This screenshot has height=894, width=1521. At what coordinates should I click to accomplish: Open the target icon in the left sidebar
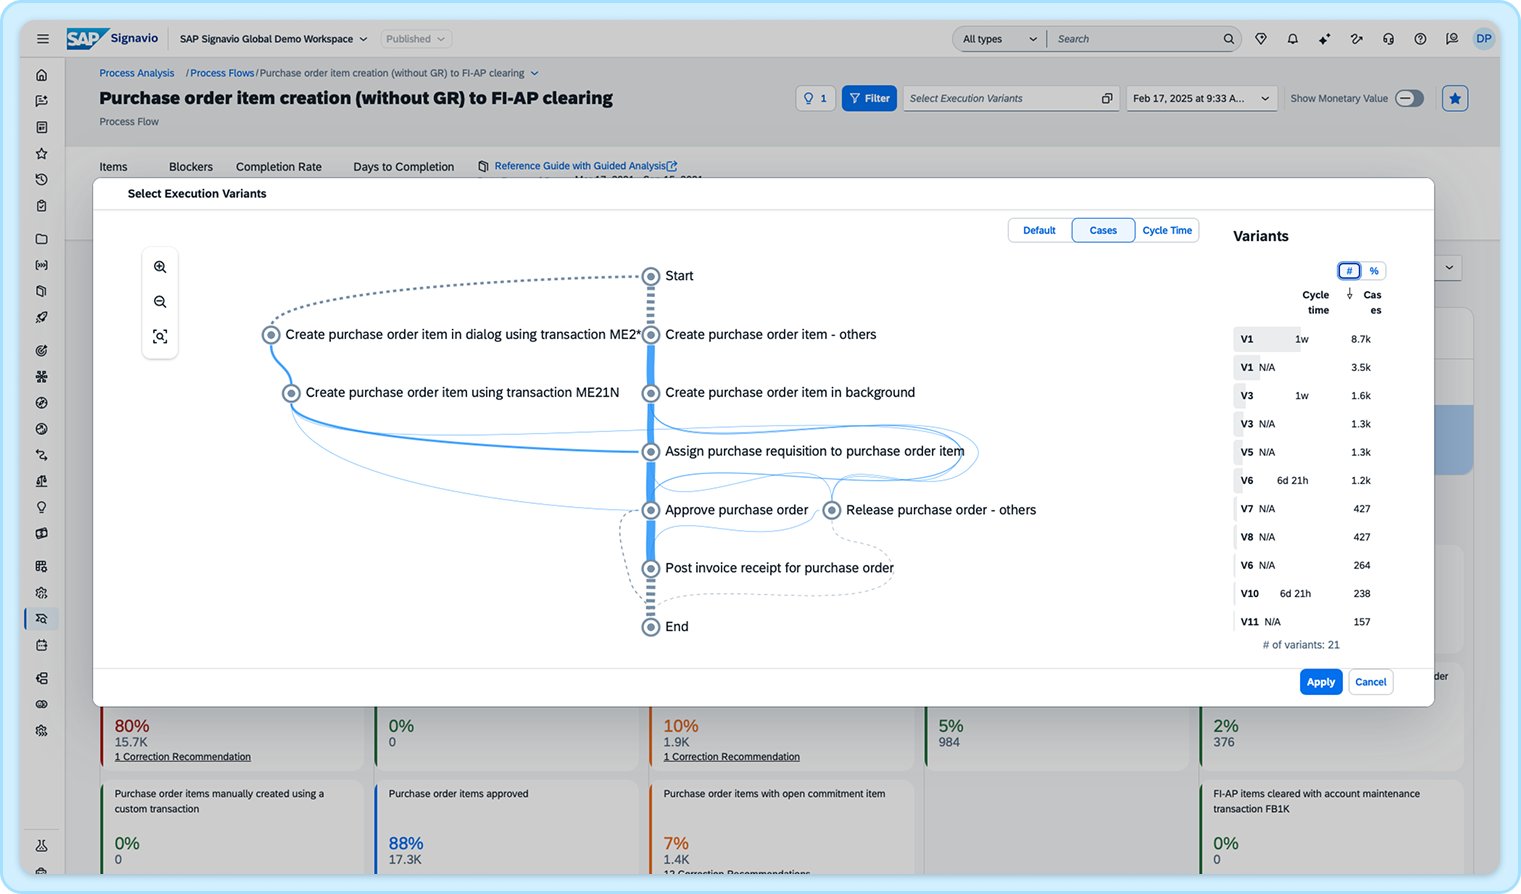pyautogui.click(x=42, y=351)
